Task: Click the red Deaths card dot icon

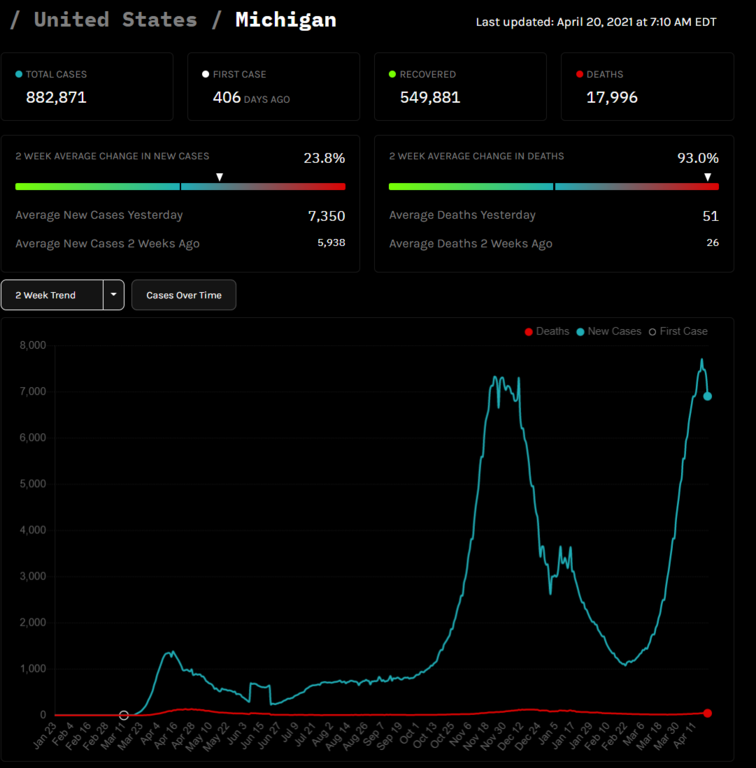Action: tap(579, 74)
